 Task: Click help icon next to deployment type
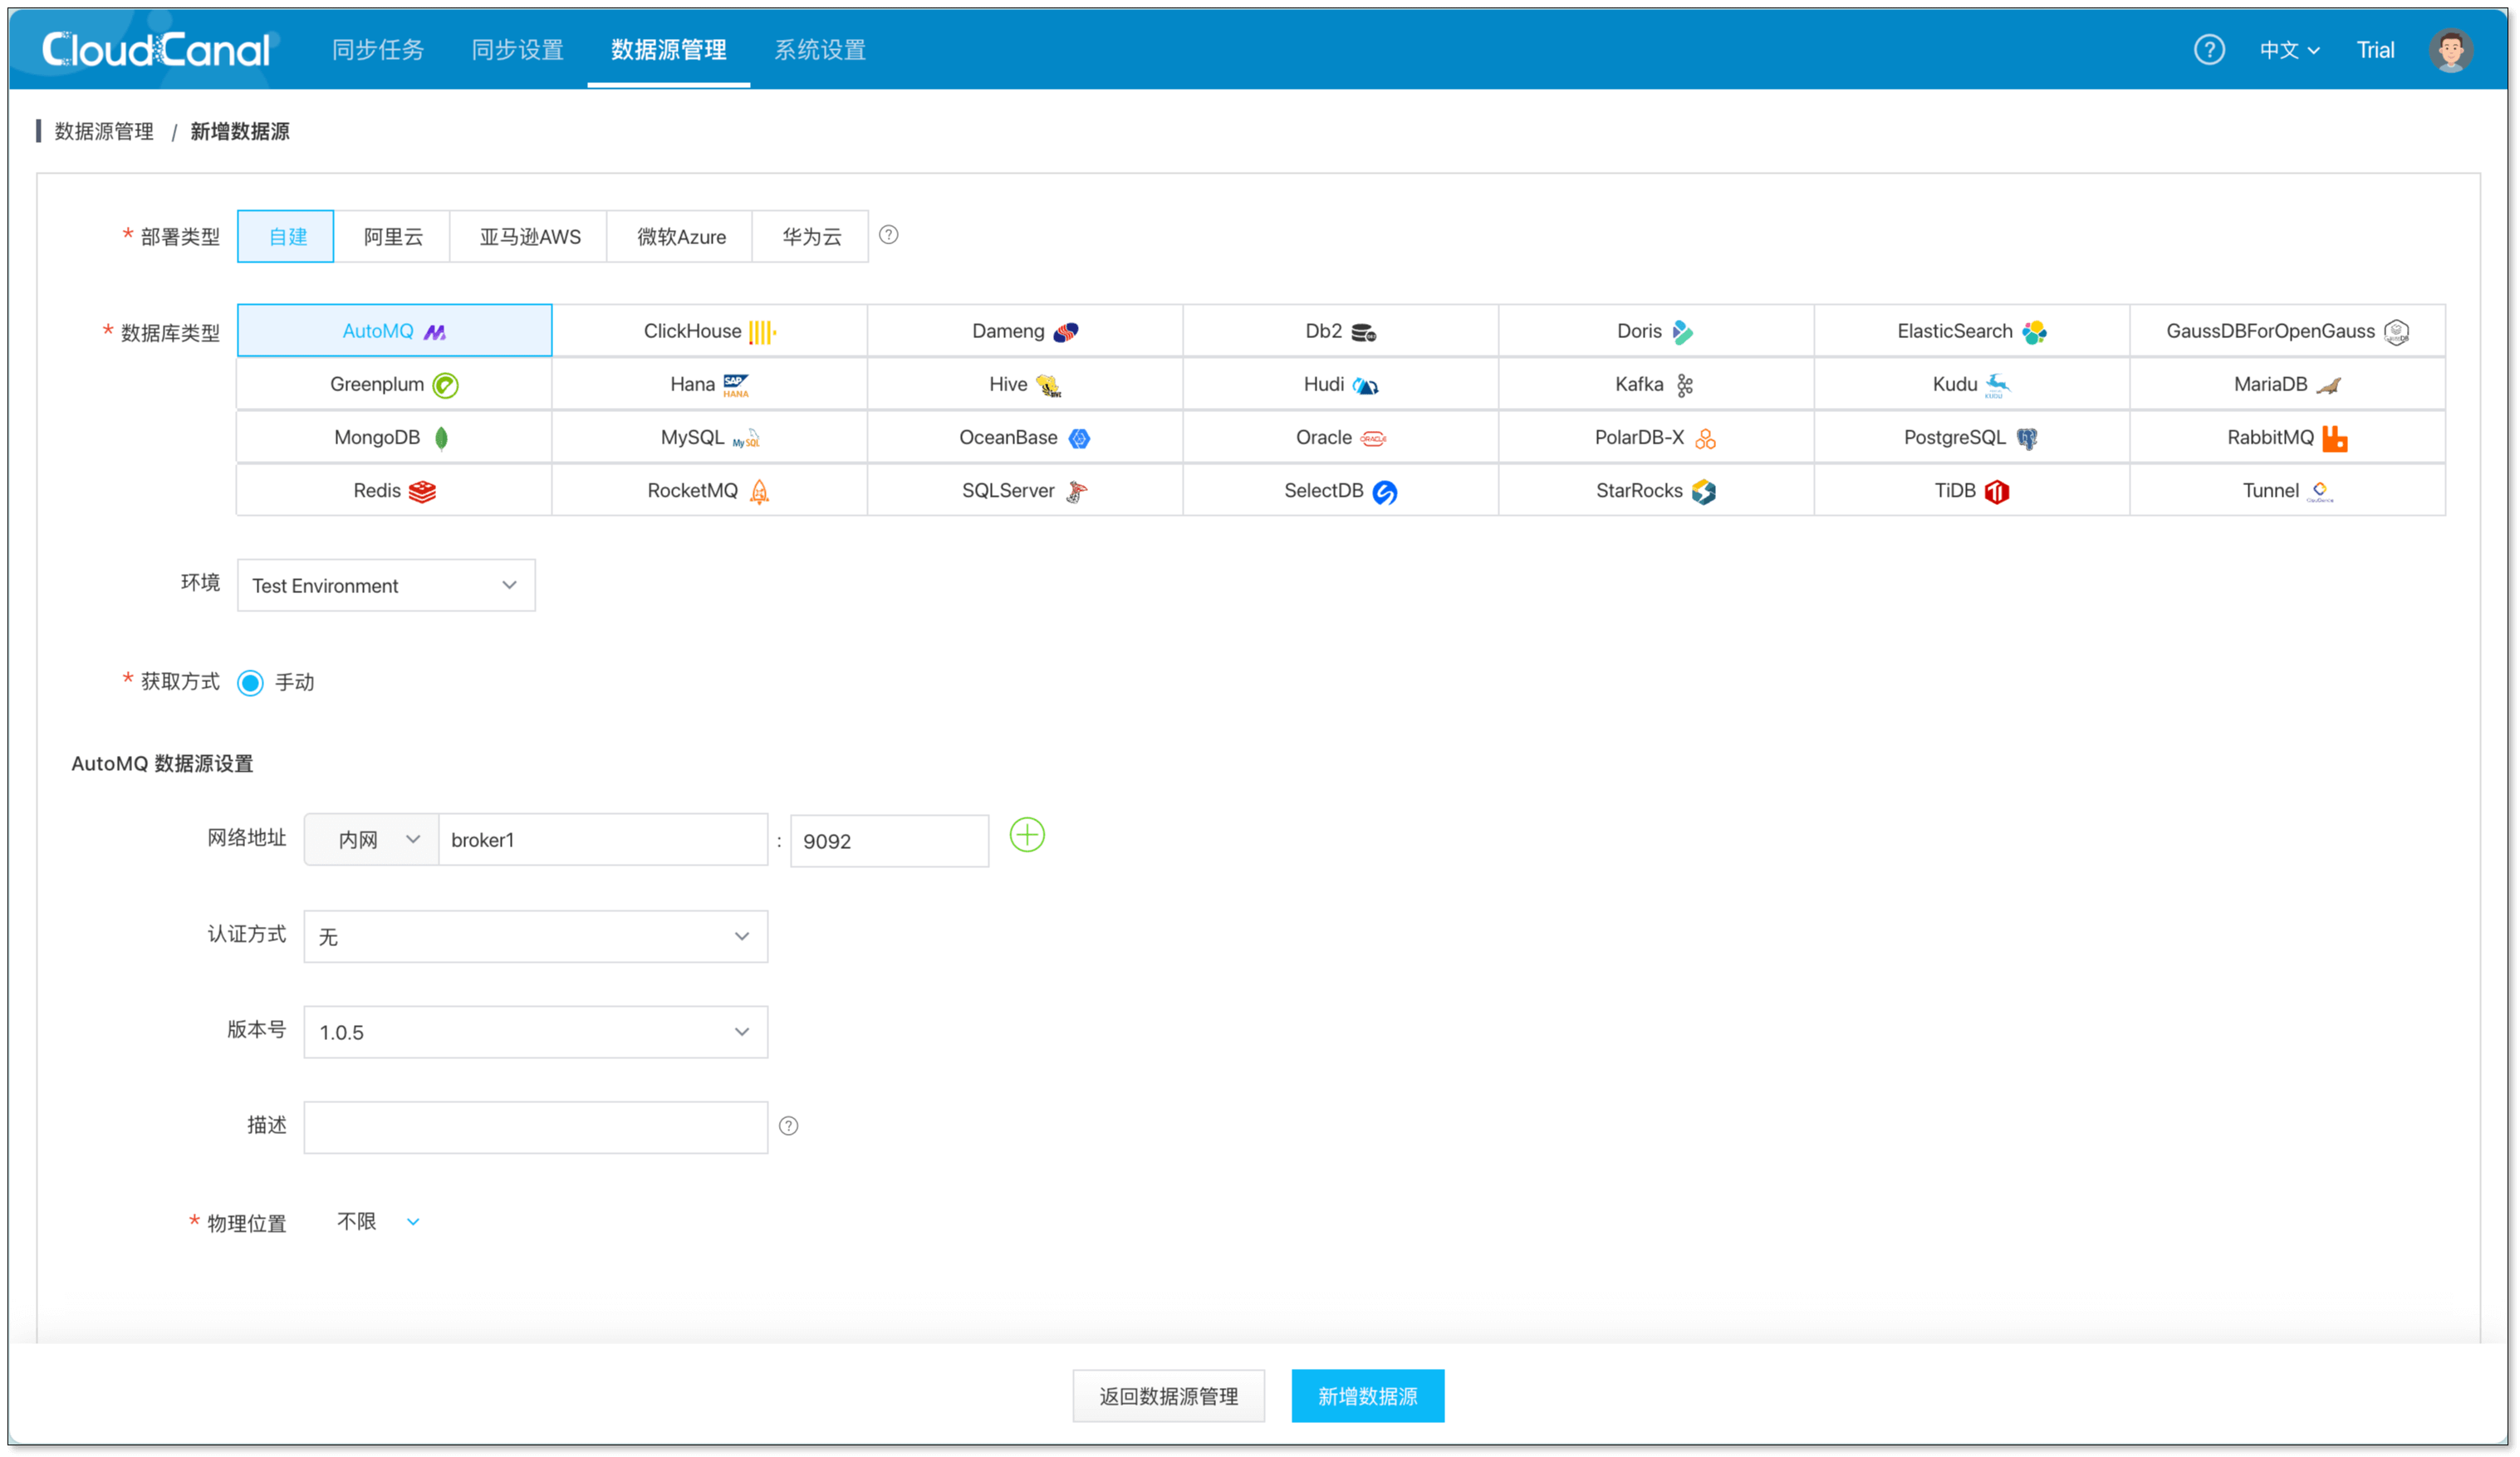pos(888,235)
